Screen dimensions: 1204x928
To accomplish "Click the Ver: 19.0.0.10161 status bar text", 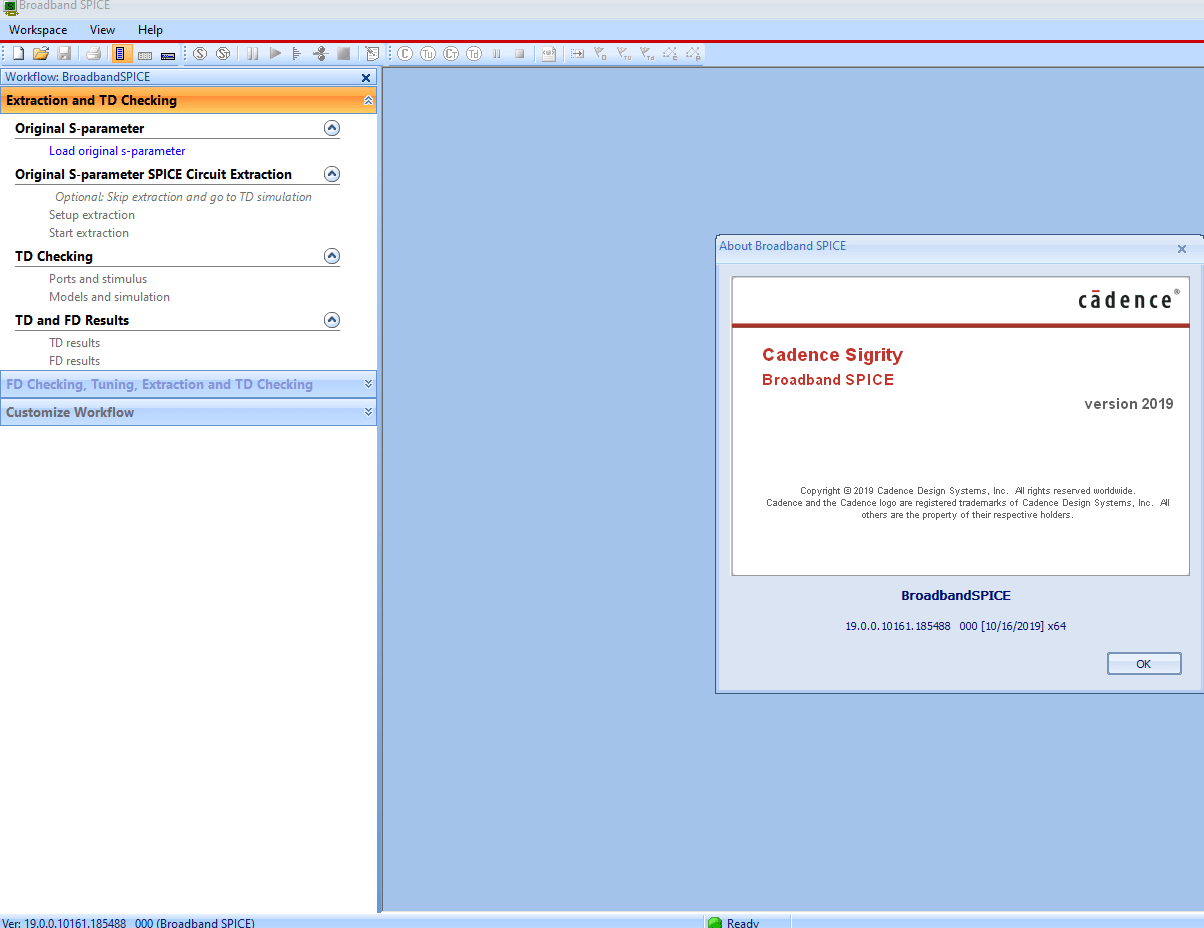I will [x=128, y=923].
